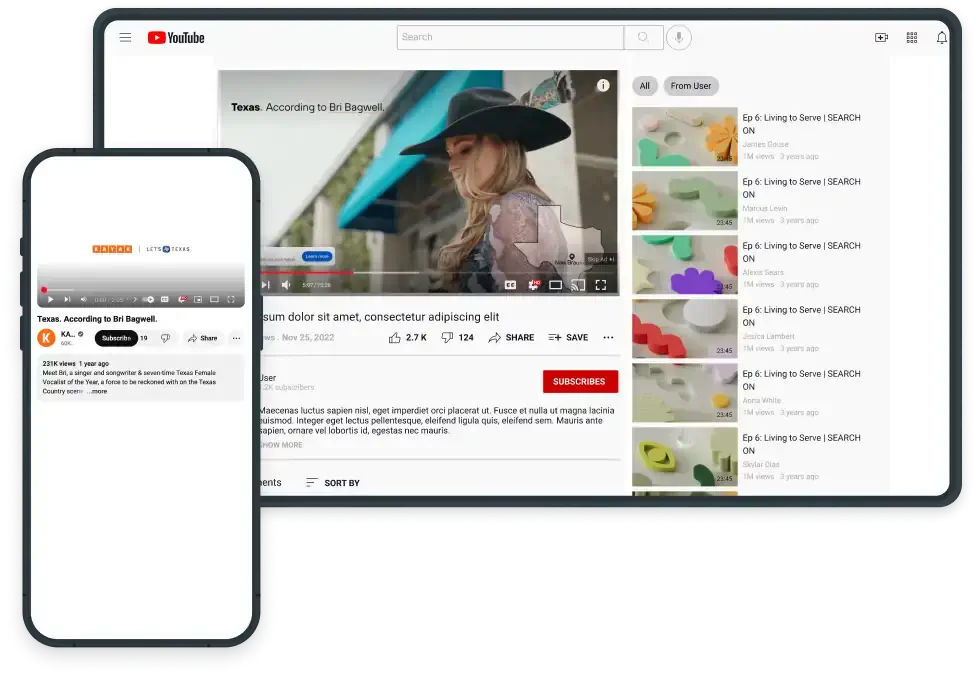Toggle theater mode on tablet player
The height and width of the screenshot is (675, 976).
[556, 285]
